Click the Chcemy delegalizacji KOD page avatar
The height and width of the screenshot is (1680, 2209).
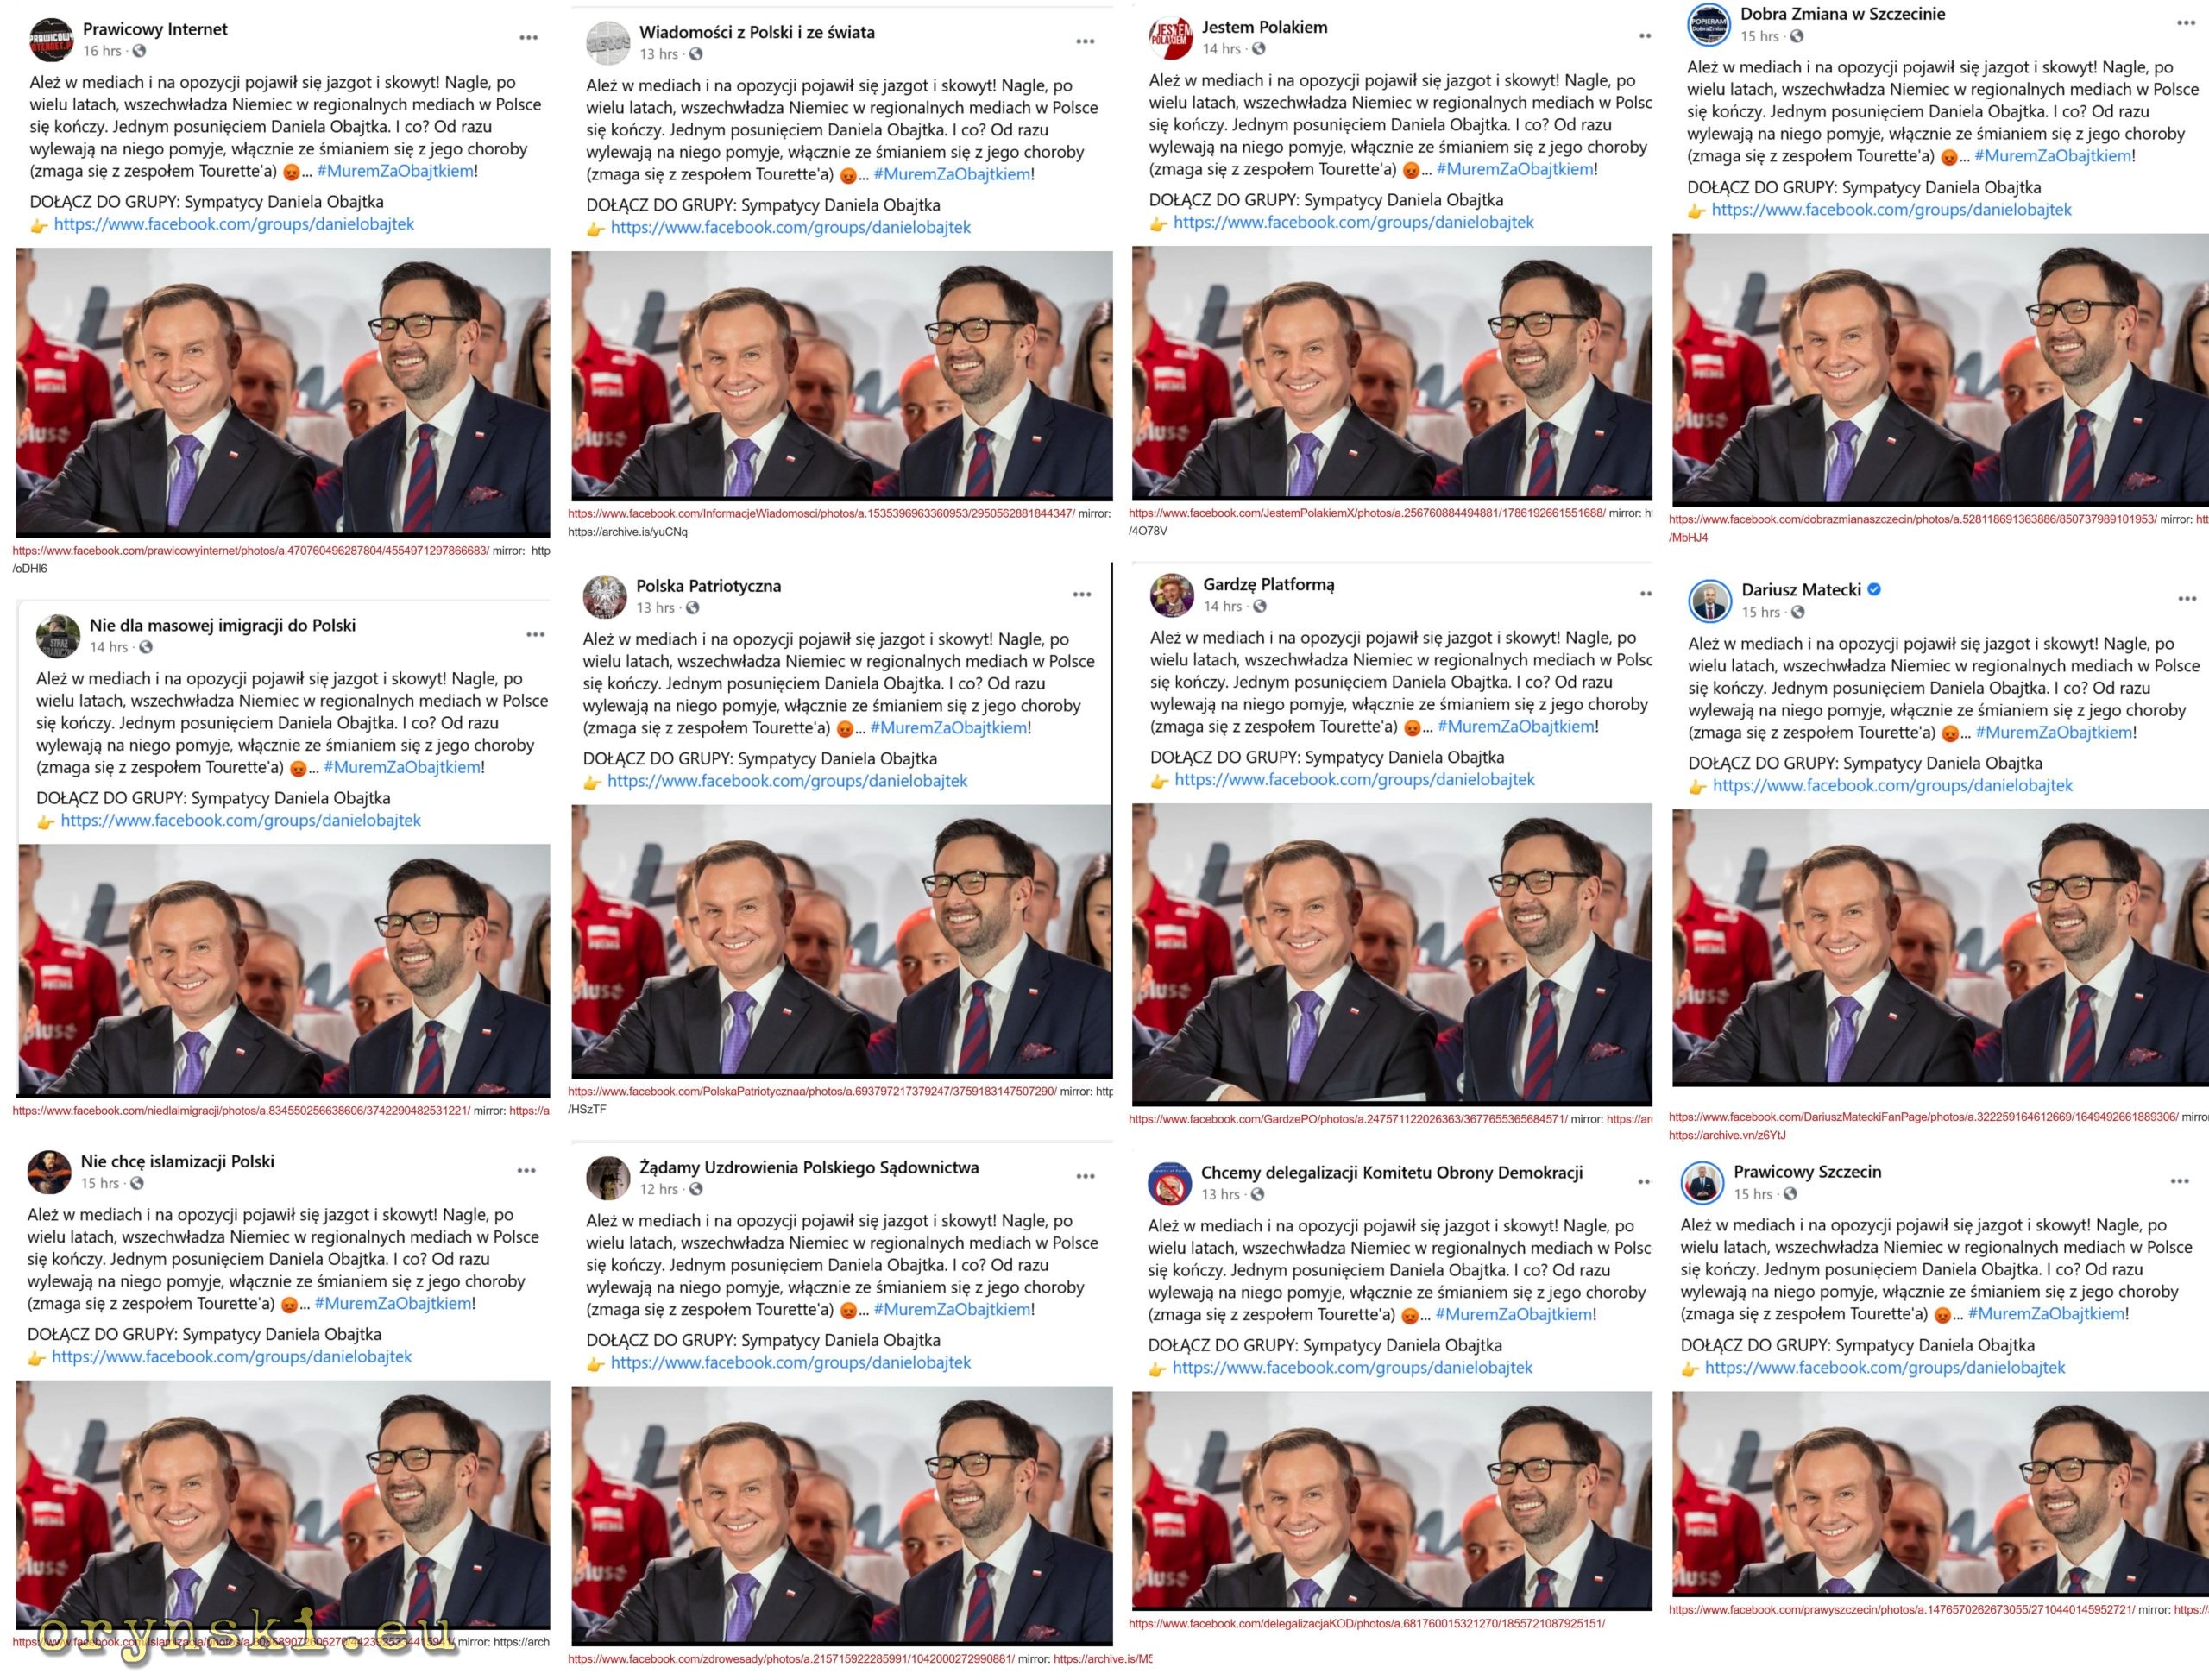point(1169,1183)
